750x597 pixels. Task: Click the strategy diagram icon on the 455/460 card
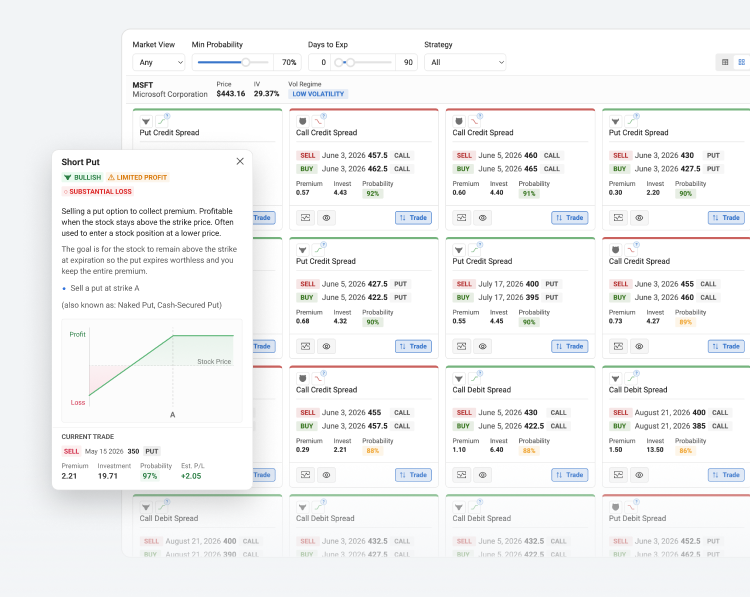[x=631, y=250]
